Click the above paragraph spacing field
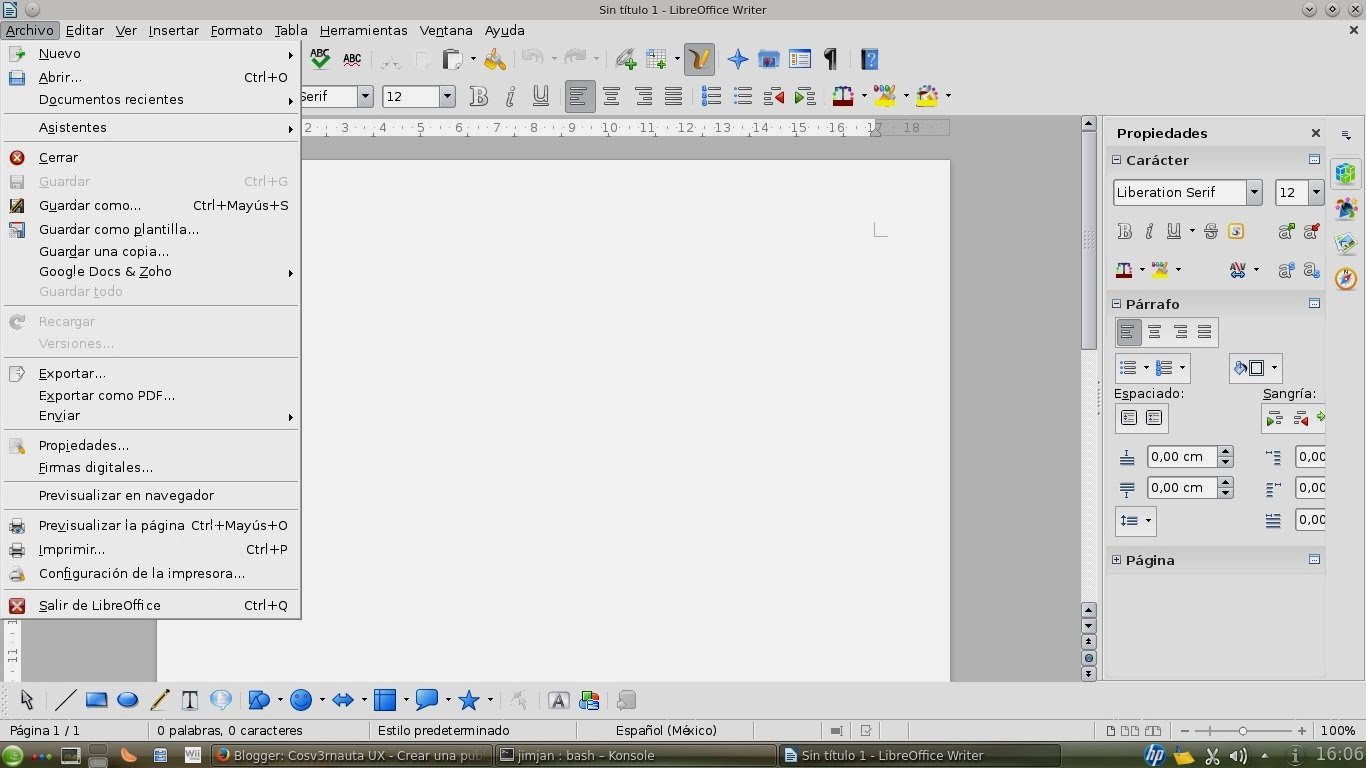Image resolution: width=1366 pixels, height=768 pixels. pyautogui.click(x=1182, y=456)
